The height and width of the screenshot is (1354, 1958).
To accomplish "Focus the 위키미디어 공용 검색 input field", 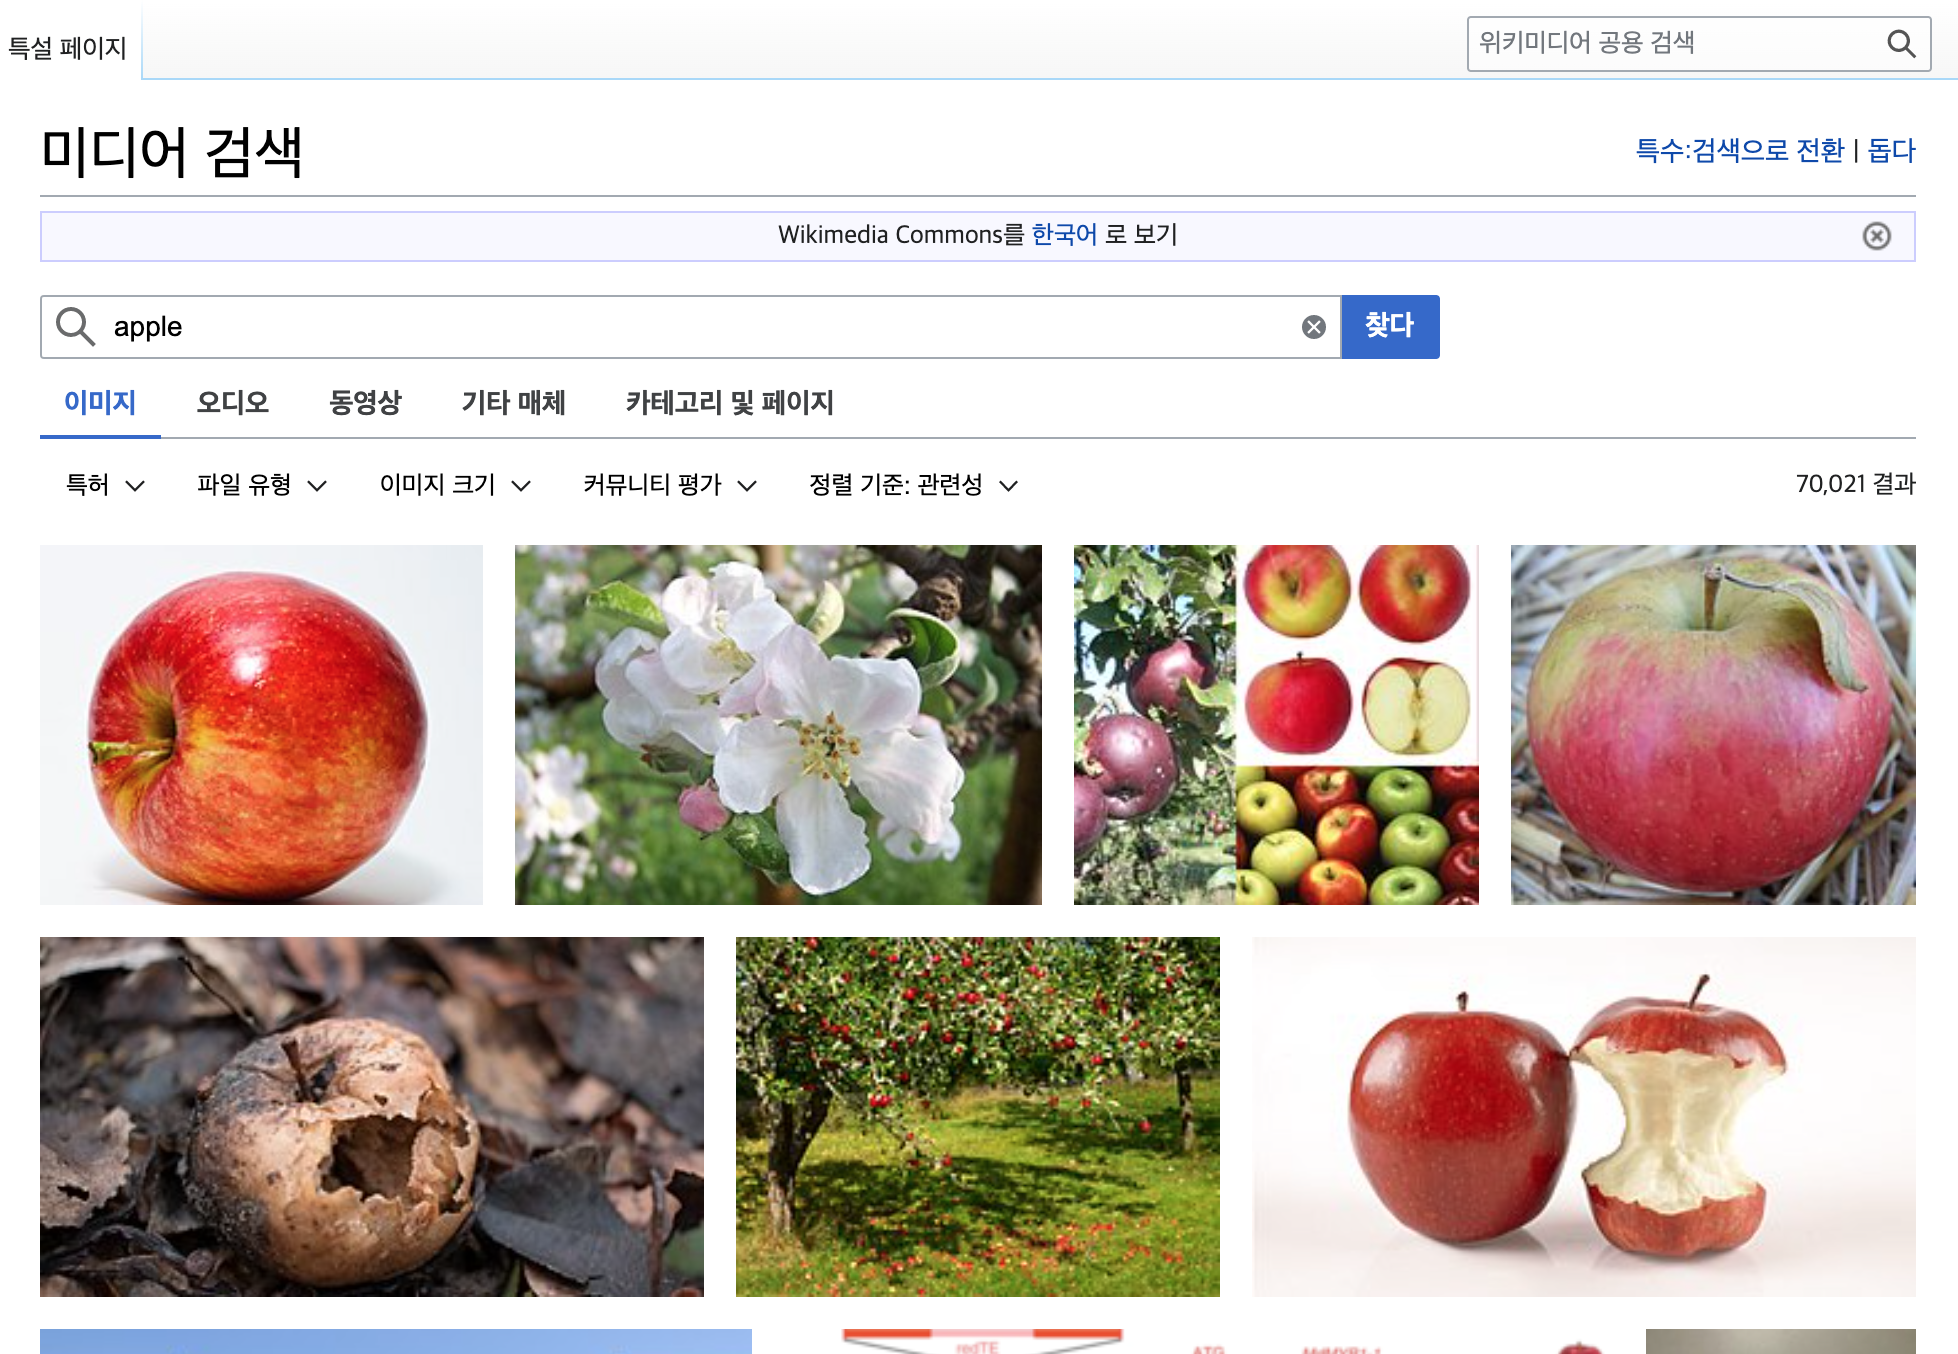I will 1670,44.
